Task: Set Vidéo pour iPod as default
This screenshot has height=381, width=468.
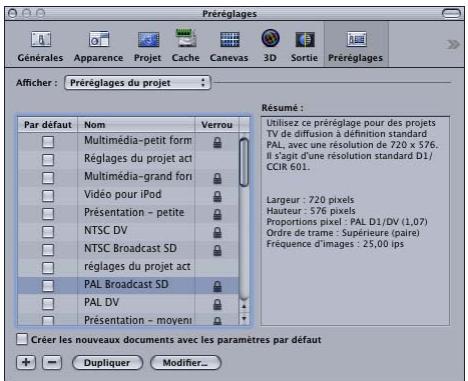Action: [48, 196]
